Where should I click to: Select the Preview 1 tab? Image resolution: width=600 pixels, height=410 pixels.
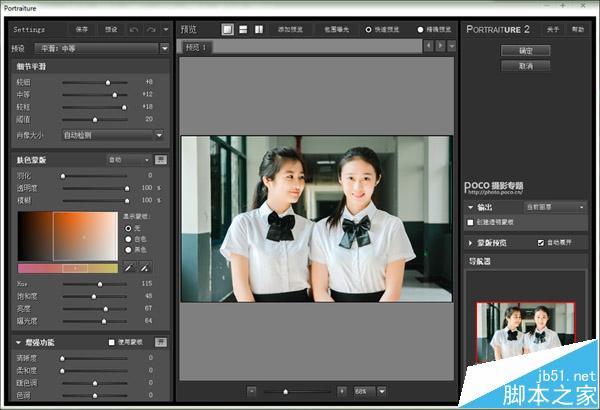point(196,47)
